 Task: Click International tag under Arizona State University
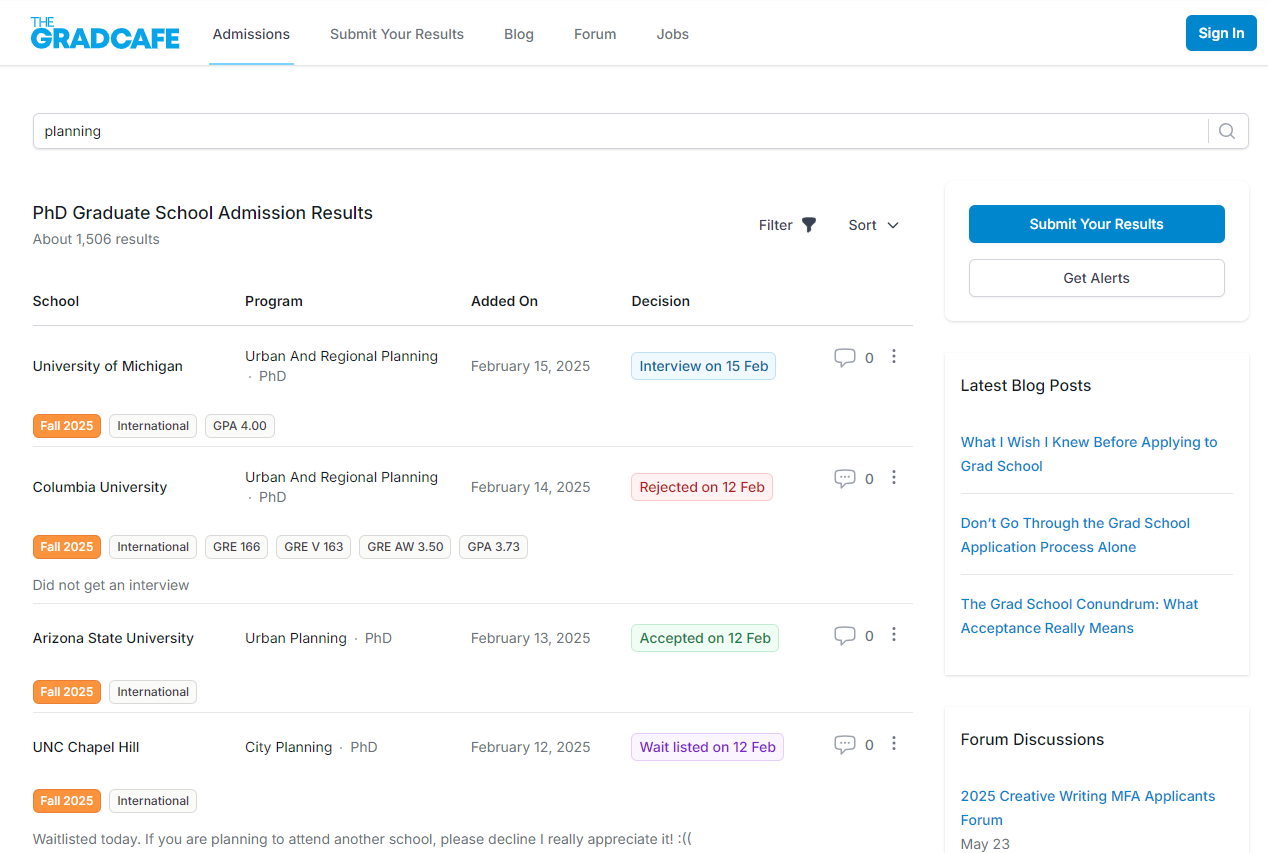[153, 692]
